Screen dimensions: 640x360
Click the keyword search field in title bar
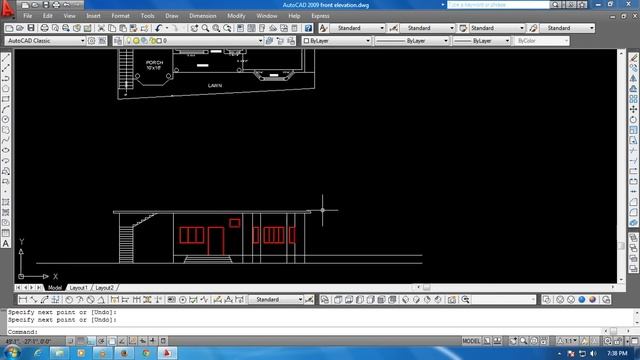[498, 4]
